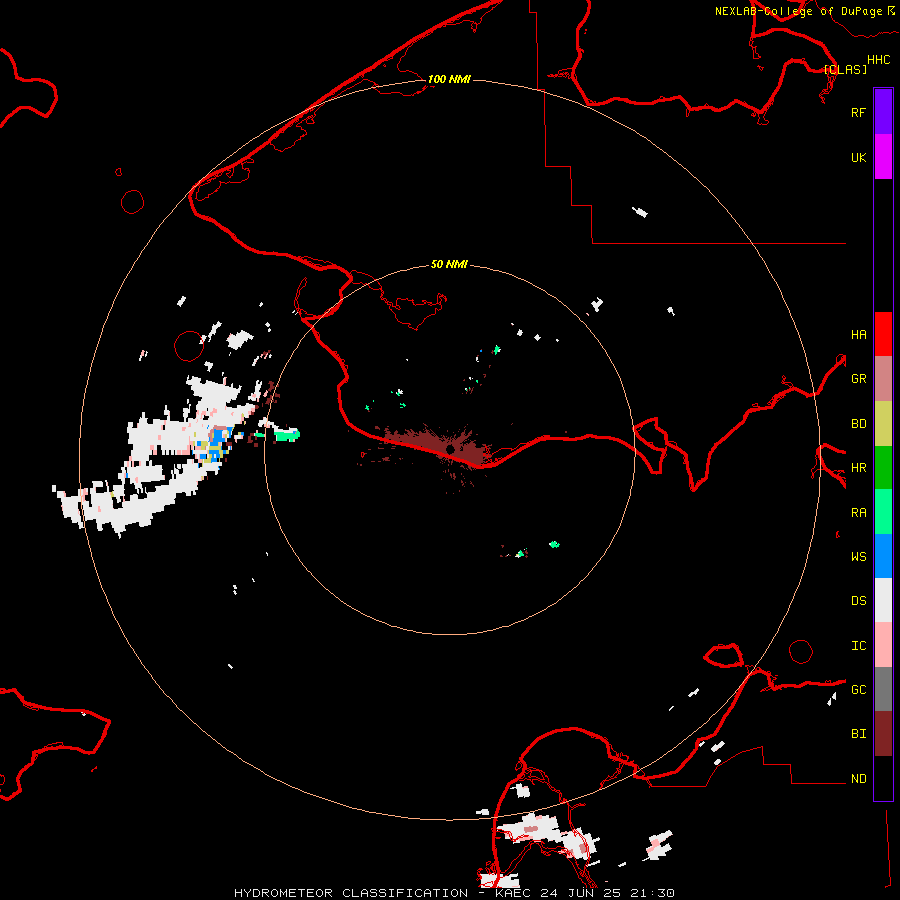Select the GR graupel color swatch

point(883,379)
